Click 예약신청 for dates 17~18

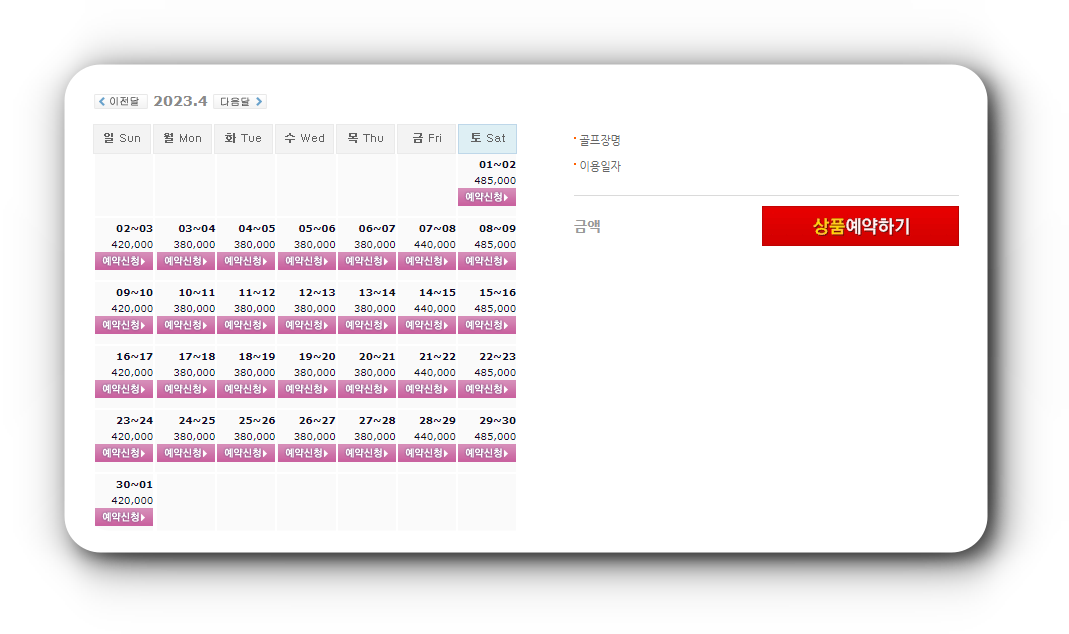(x=185, y=389)
